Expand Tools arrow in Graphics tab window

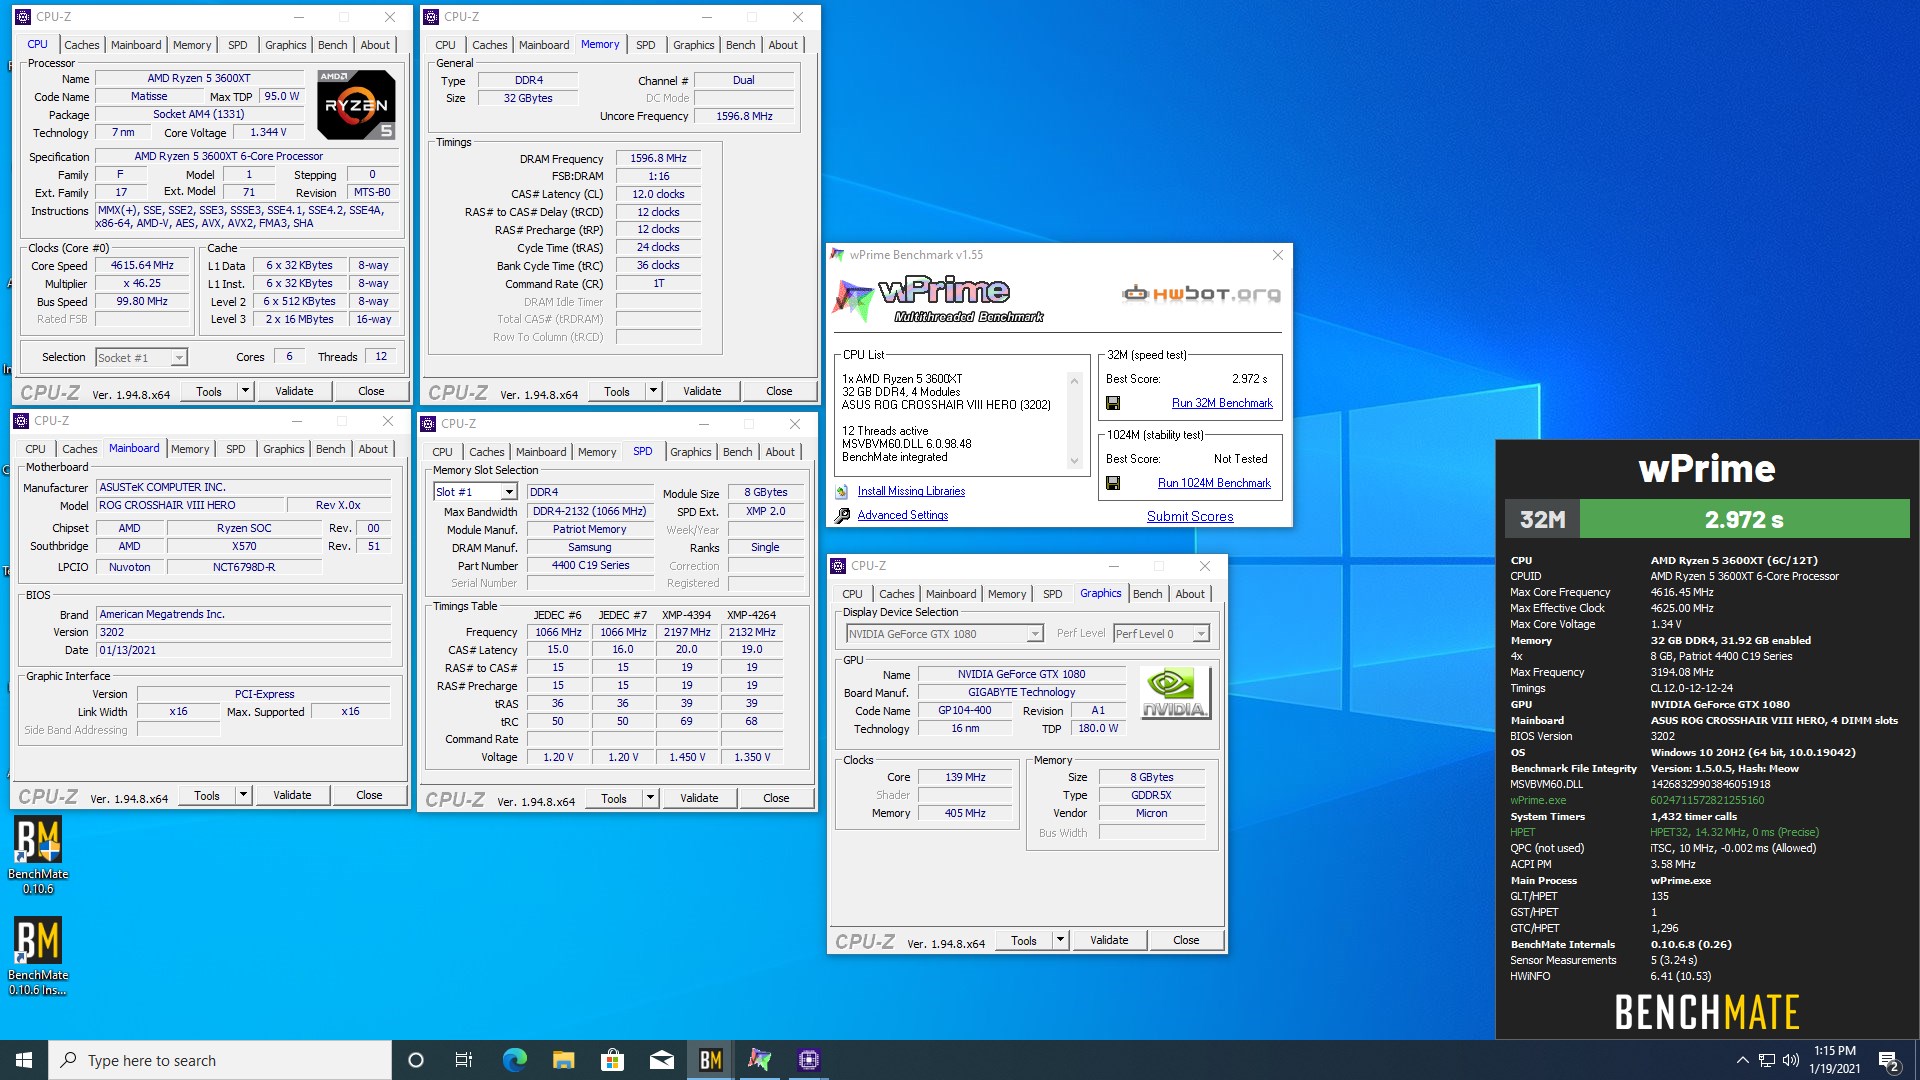point(1060,940)
